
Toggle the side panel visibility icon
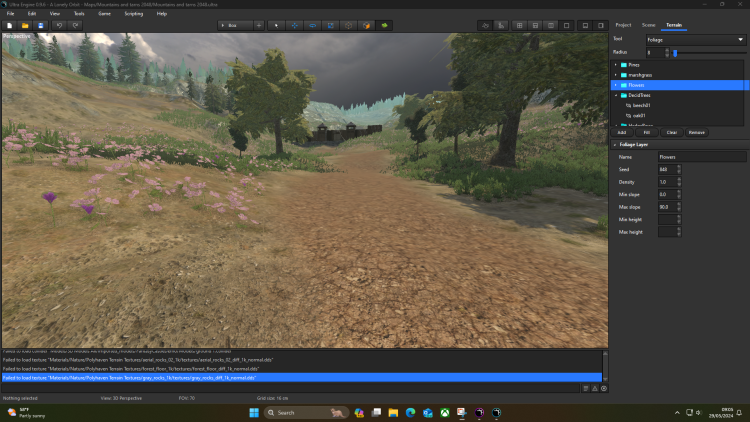pyautogui.click(x=601, y=25)
